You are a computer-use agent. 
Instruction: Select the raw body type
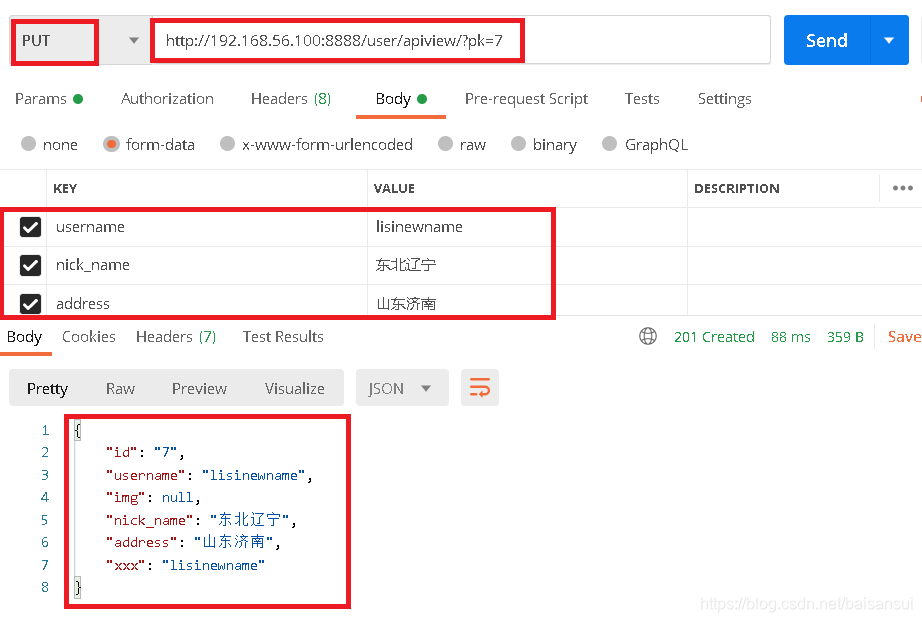(462, 144)
